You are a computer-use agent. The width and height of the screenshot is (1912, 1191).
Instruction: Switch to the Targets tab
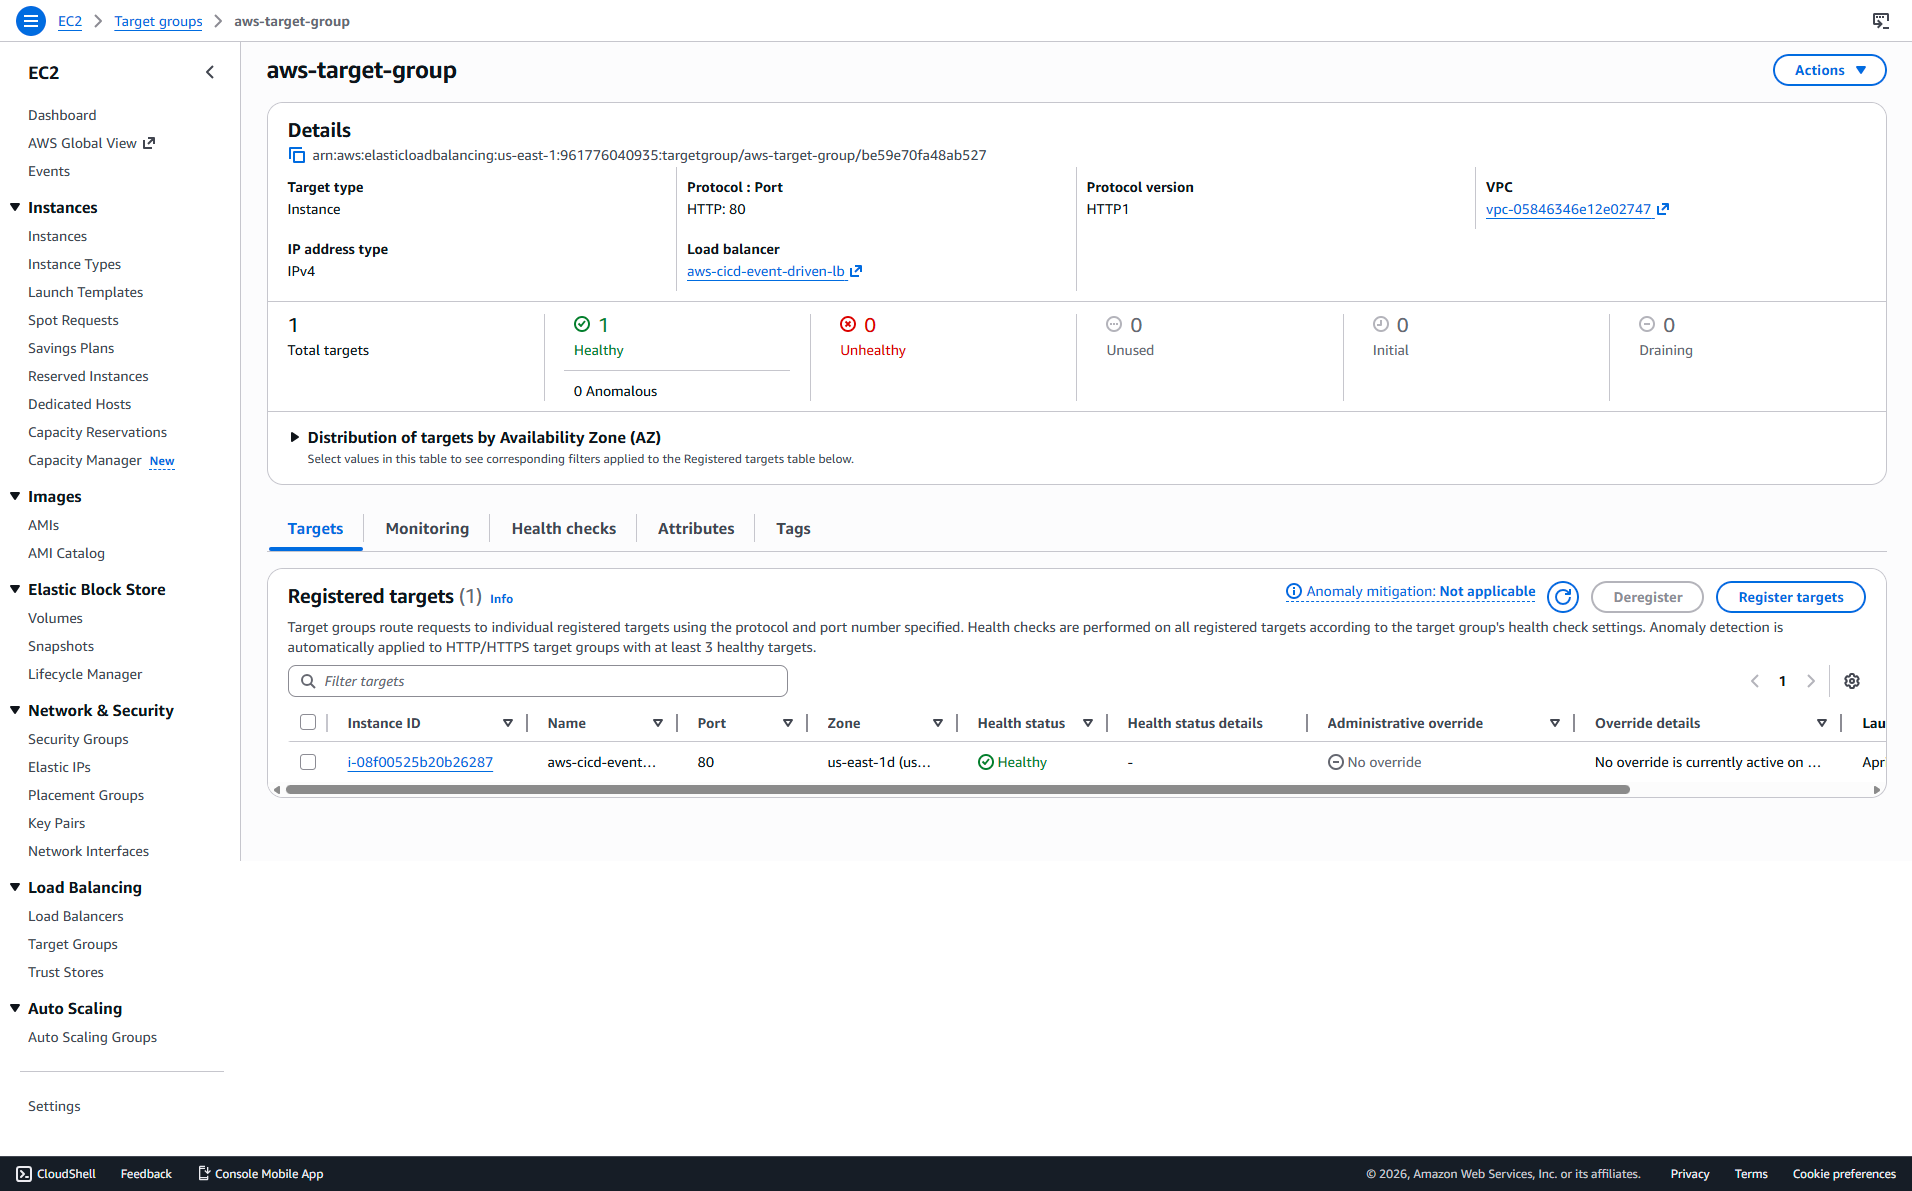point(315,528)
